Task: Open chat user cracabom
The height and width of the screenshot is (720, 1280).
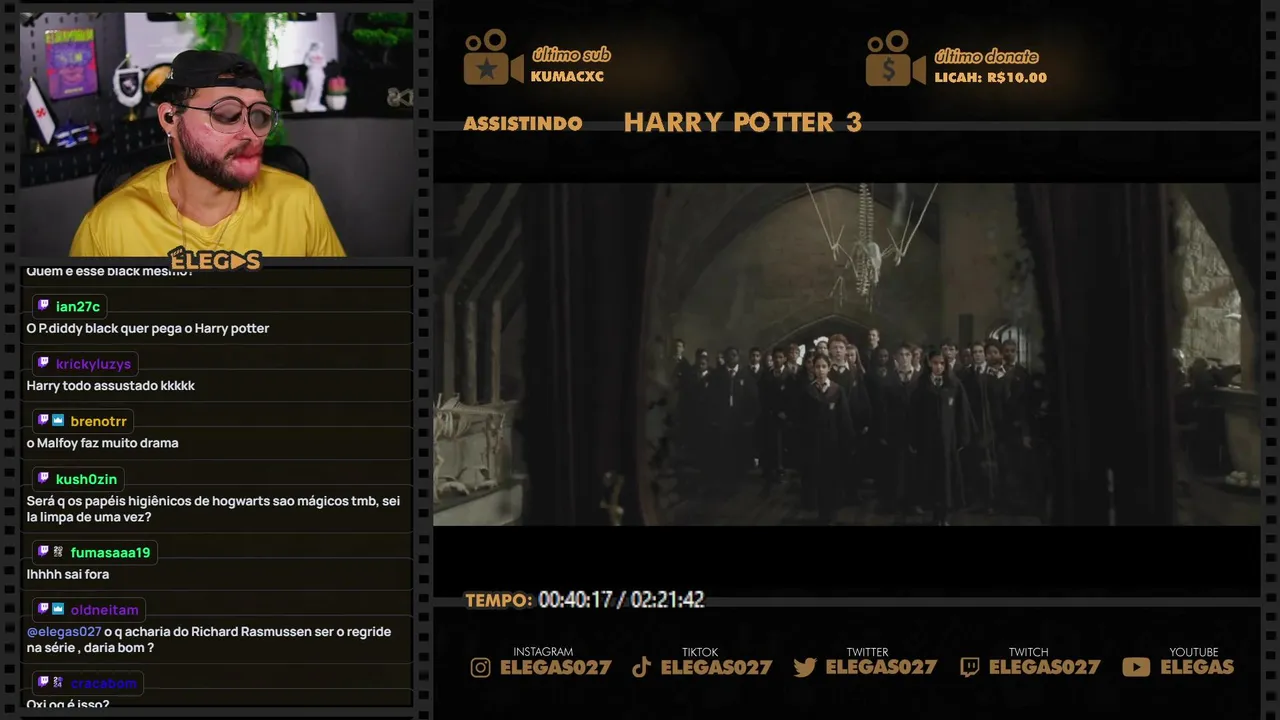Action: (103, 683)
